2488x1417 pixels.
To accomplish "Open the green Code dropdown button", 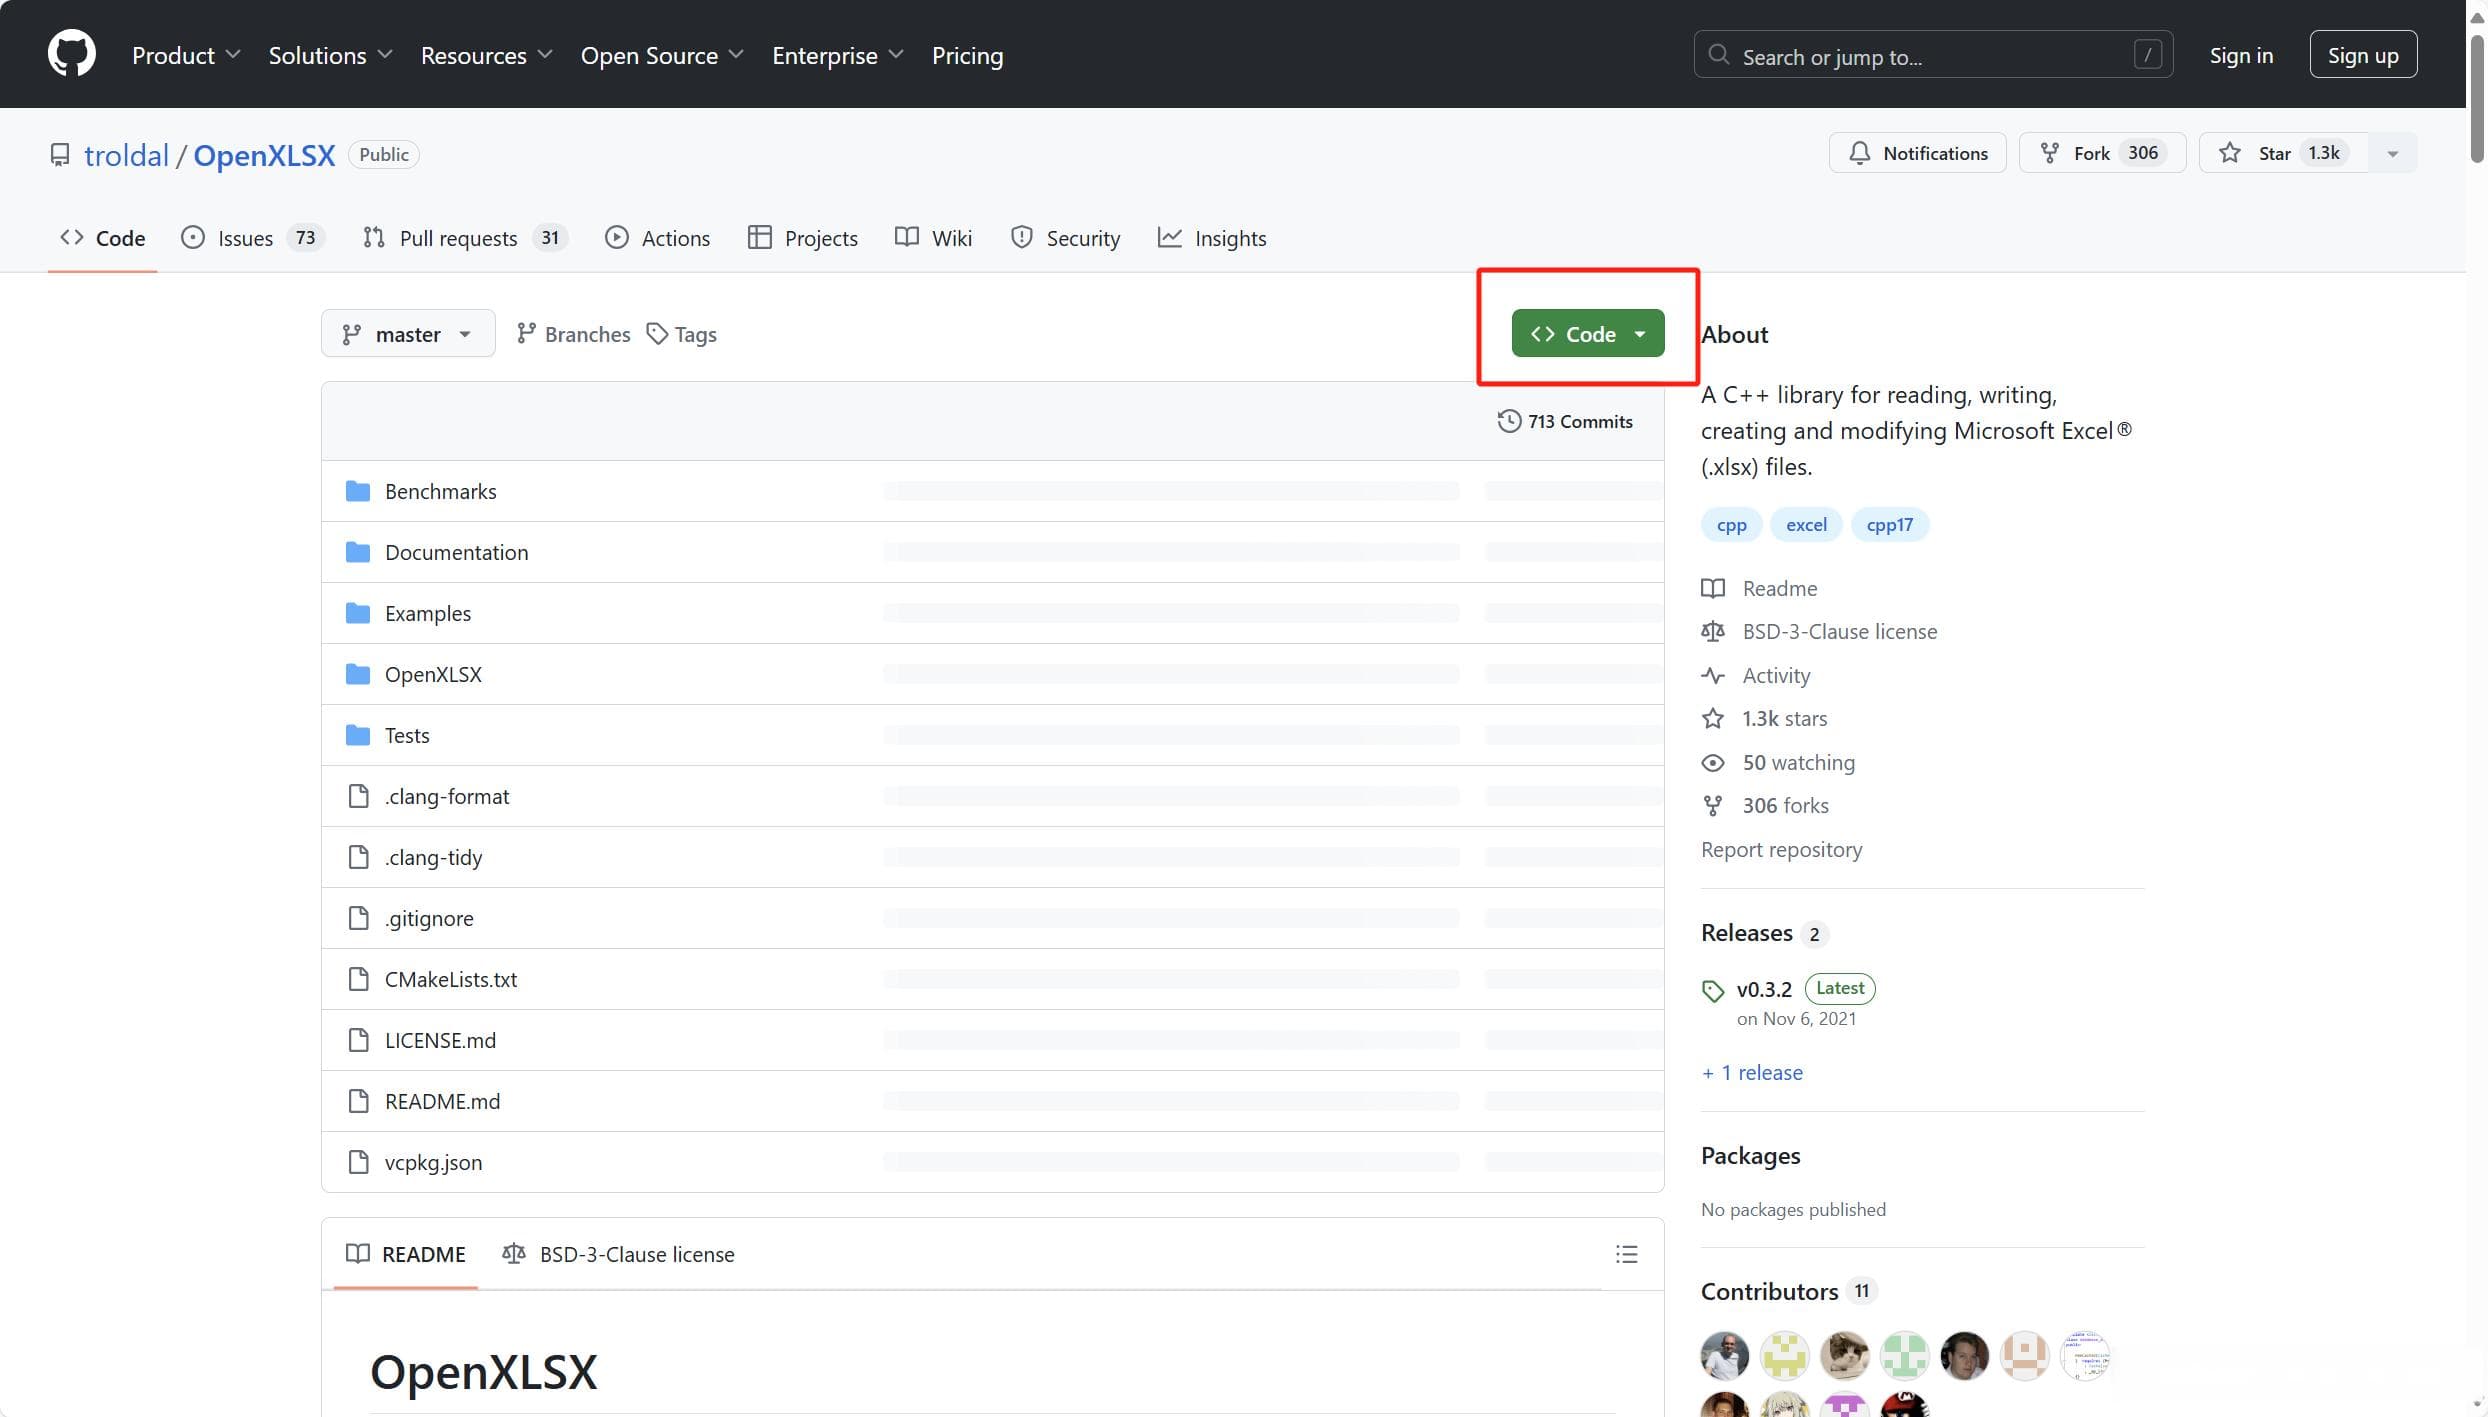I will click(1588, 333).
